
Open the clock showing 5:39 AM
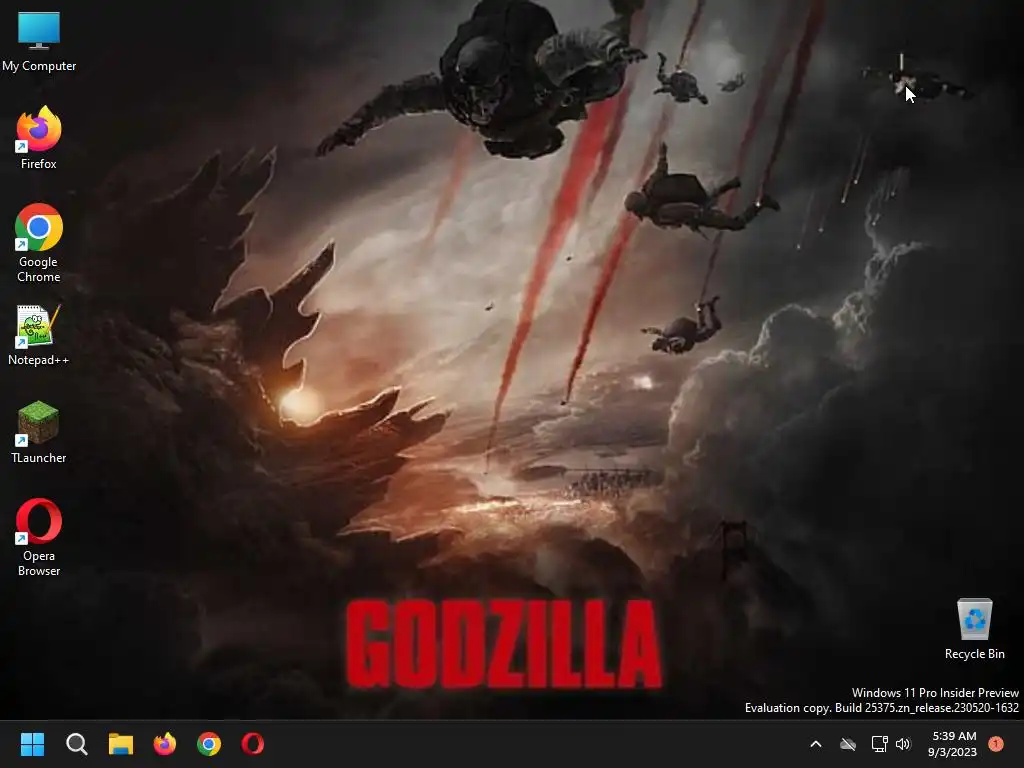(952, 744)
